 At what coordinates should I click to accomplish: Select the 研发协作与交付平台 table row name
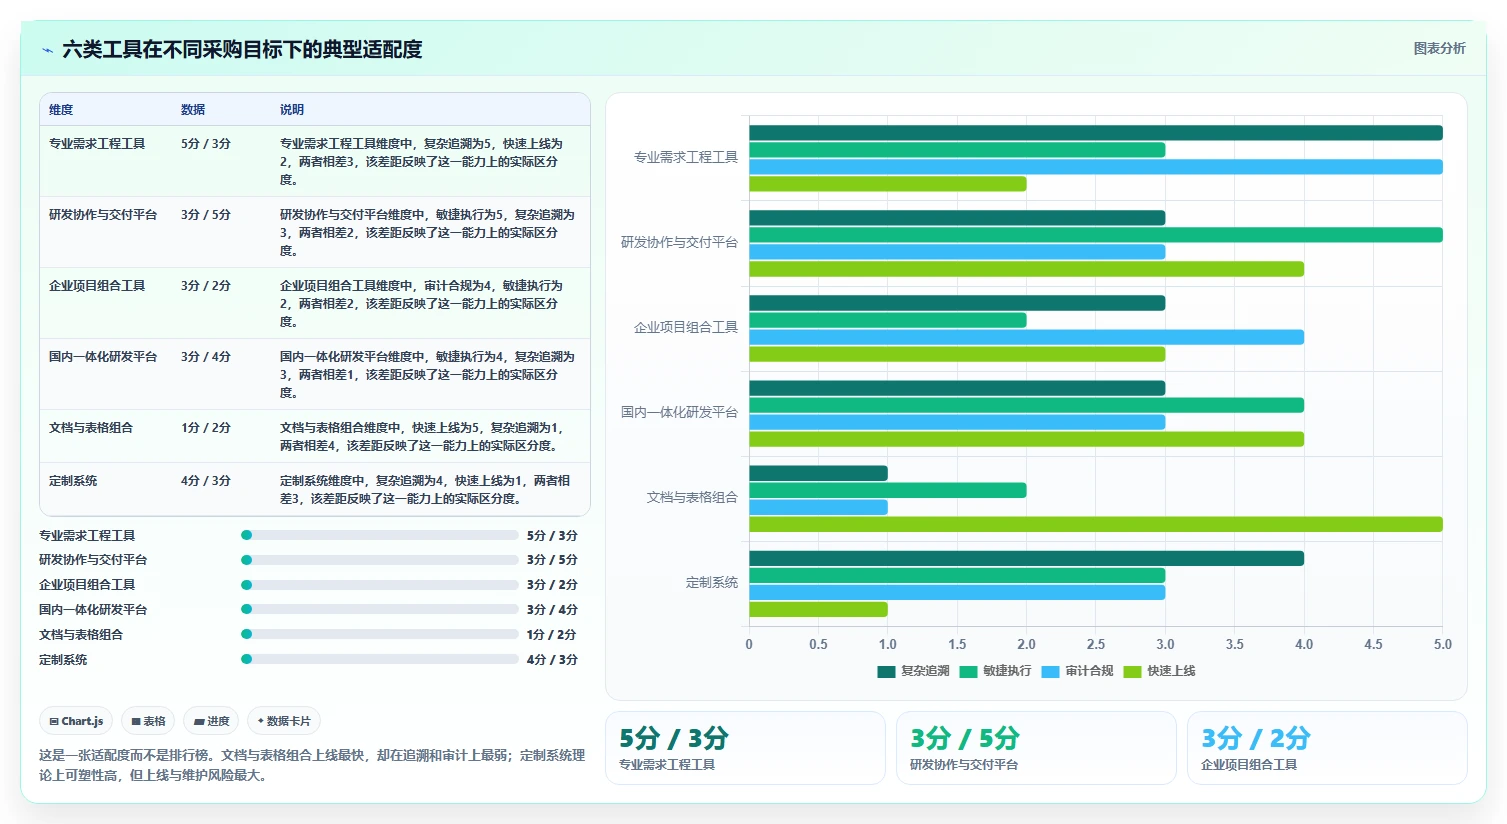(103, 215)
